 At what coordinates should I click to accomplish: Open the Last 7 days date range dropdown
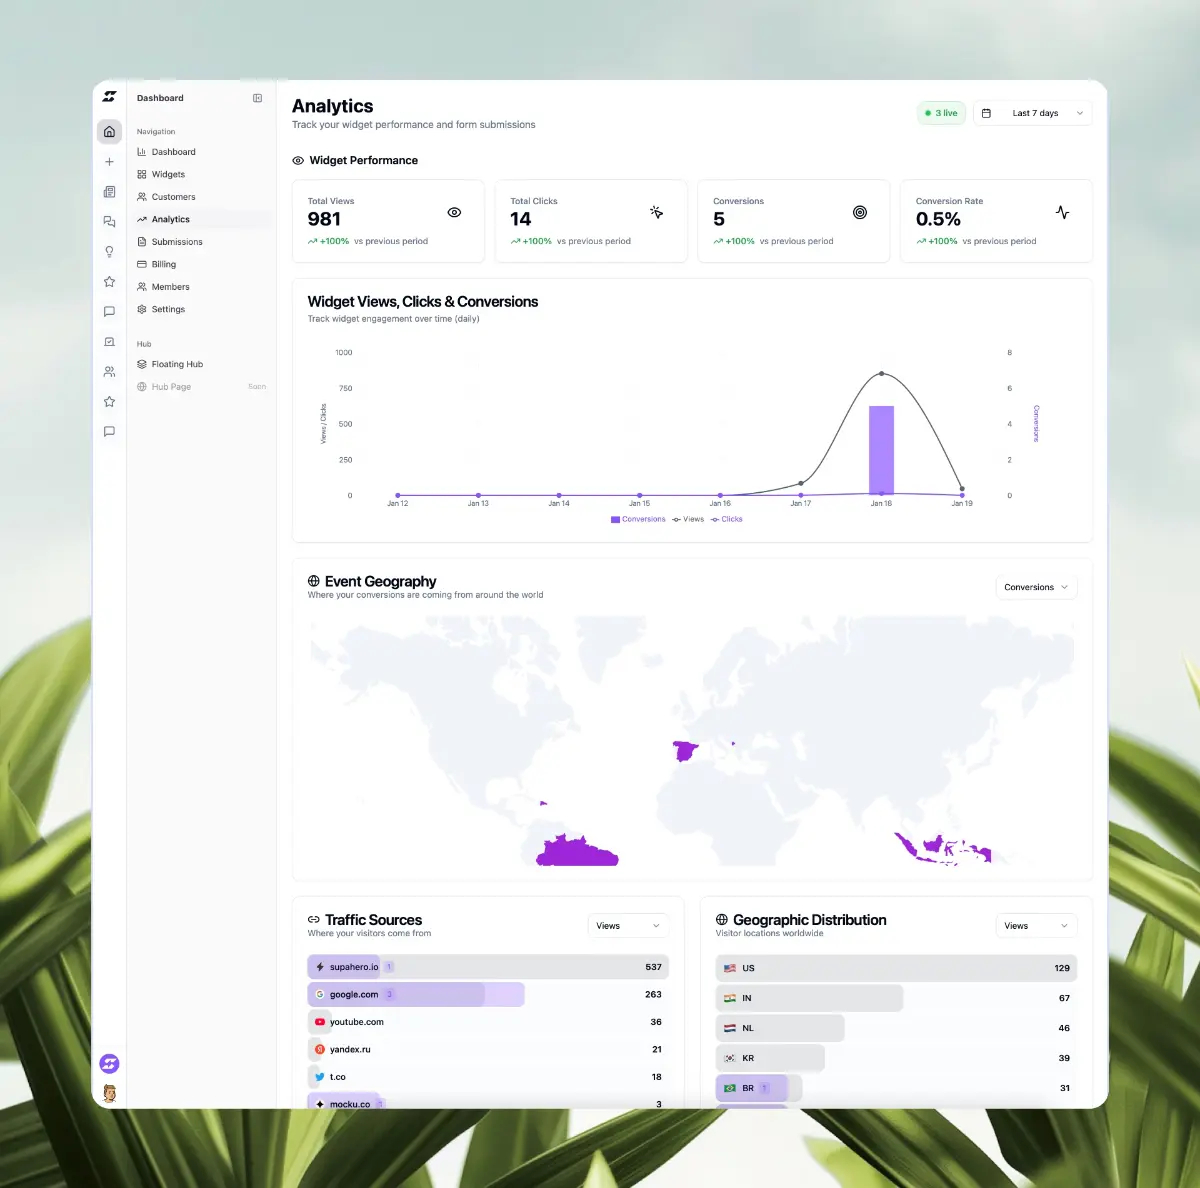click(x=1033, y=113)
